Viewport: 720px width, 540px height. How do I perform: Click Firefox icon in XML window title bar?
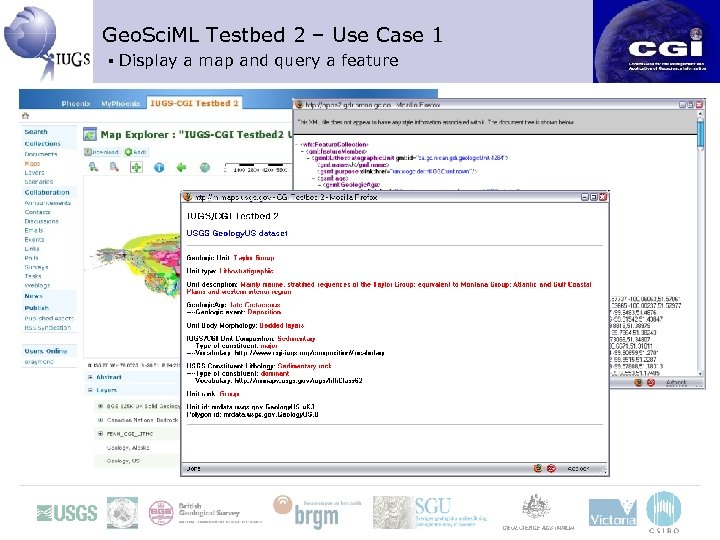point(299,105)
